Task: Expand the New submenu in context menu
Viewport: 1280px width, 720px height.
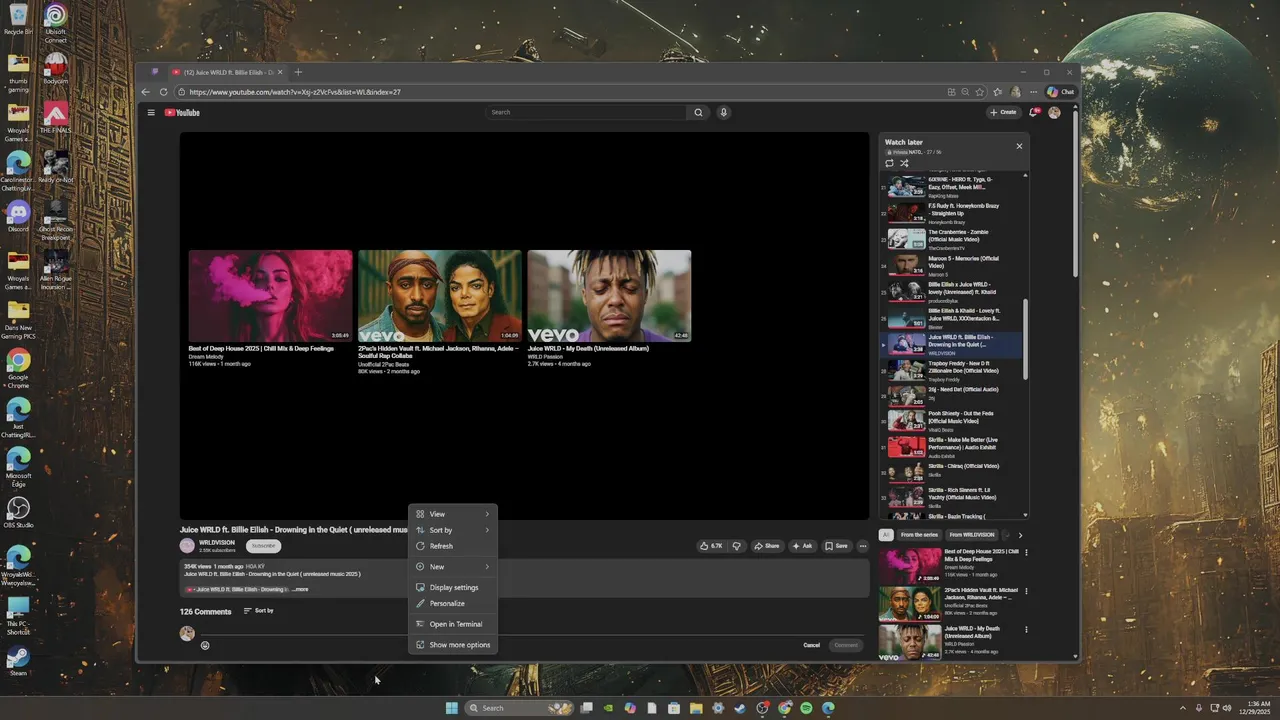Action: coord(453,567)
